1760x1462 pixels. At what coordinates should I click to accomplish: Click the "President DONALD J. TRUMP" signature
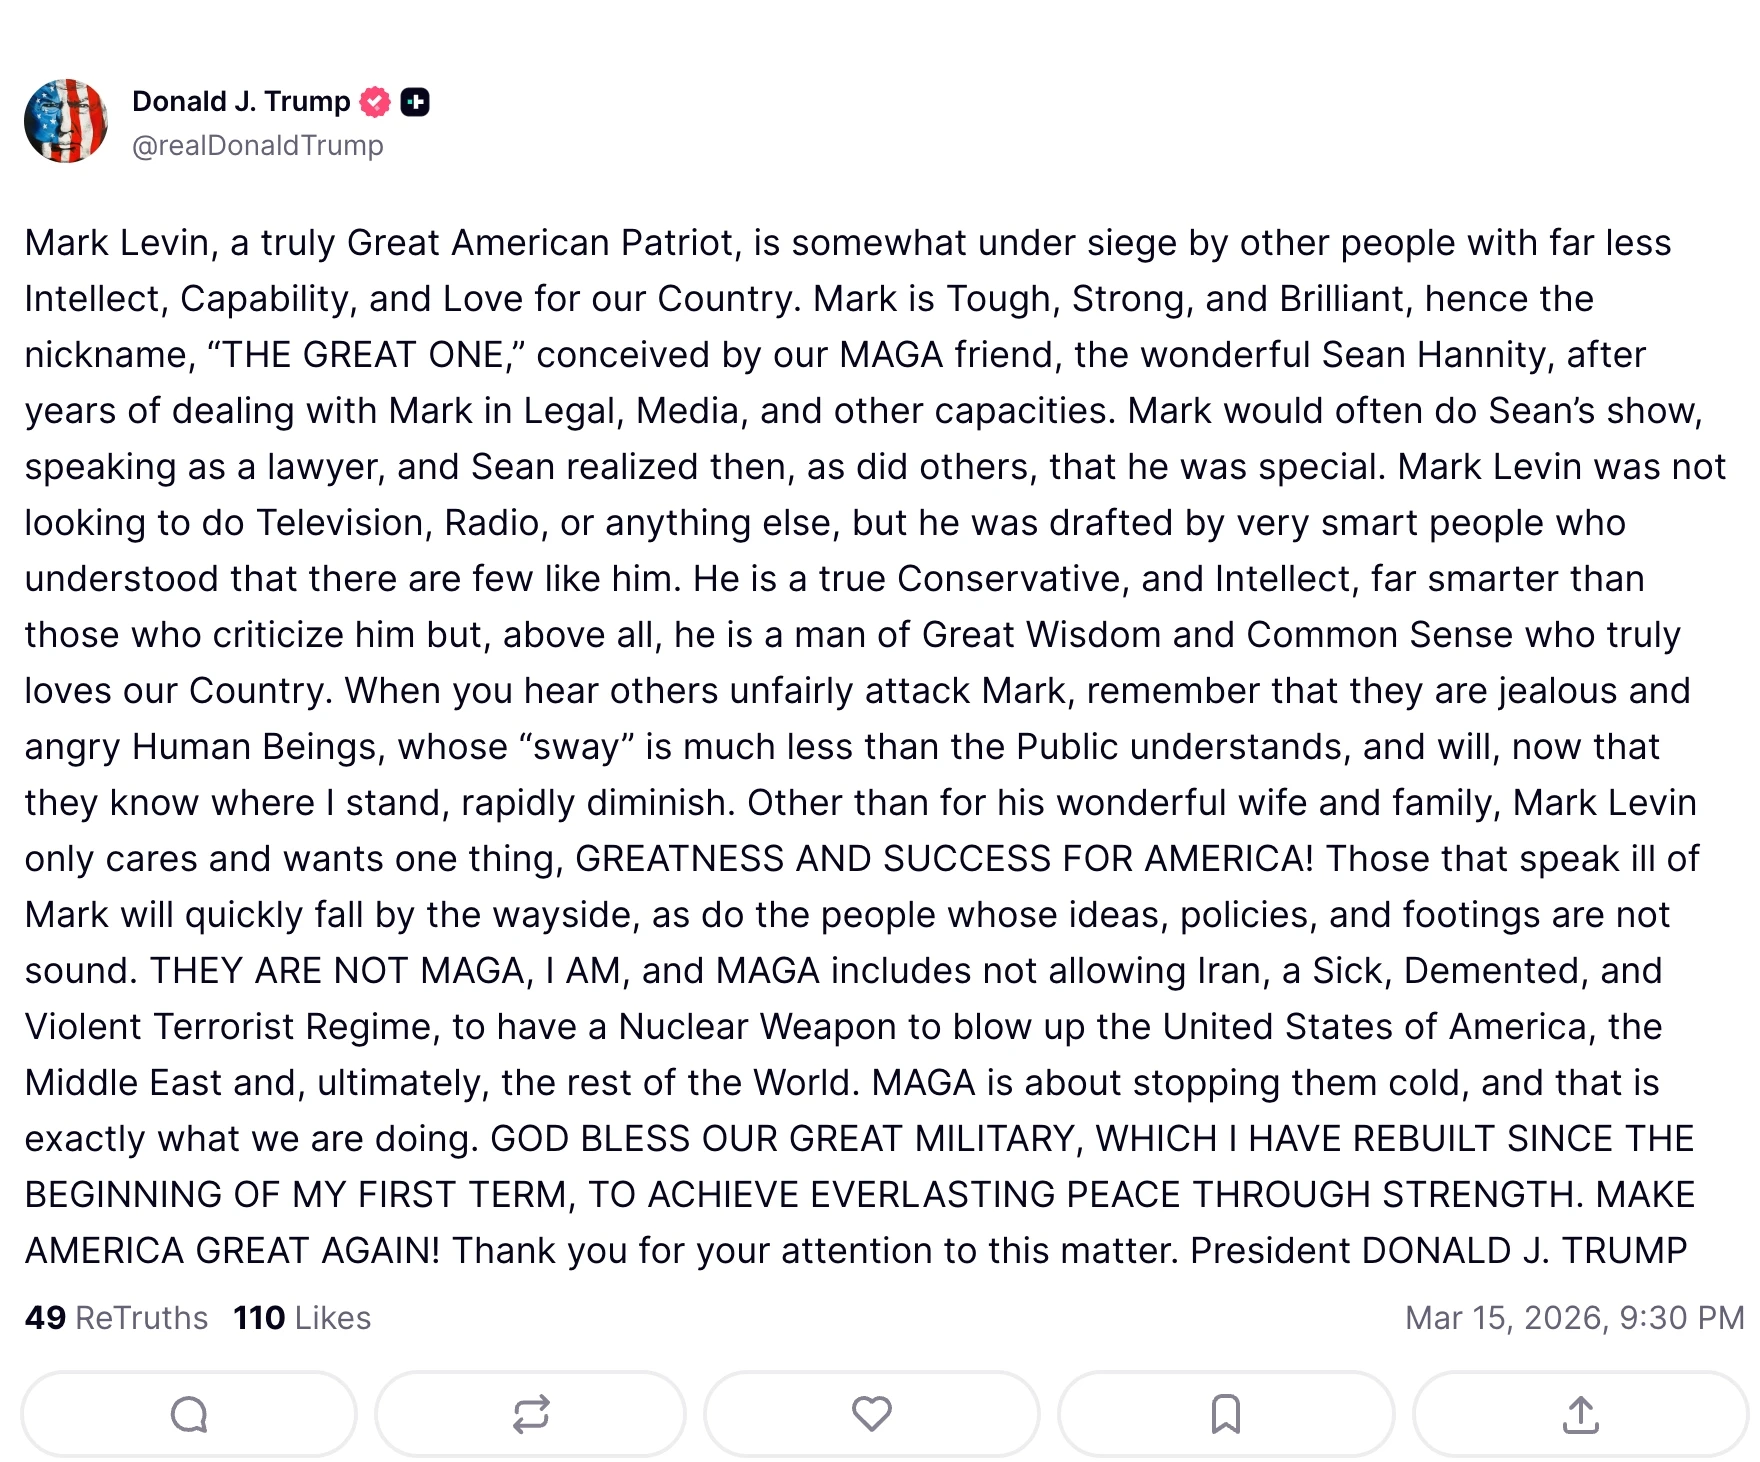(1438, 1251)
